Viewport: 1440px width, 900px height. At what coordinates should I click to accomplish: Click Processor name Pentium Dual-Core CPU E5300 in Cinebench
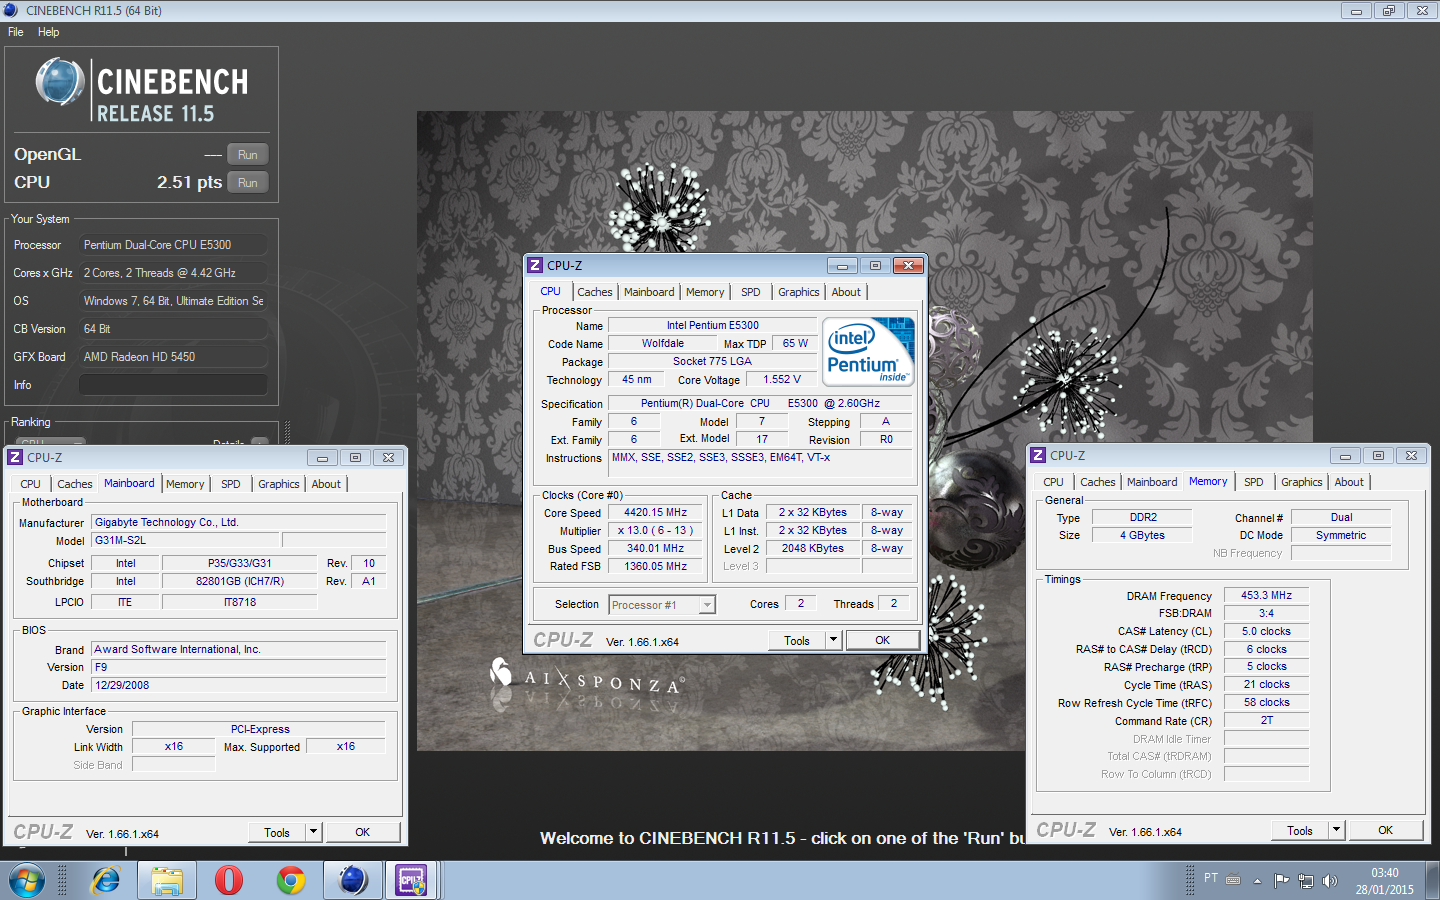173,245
